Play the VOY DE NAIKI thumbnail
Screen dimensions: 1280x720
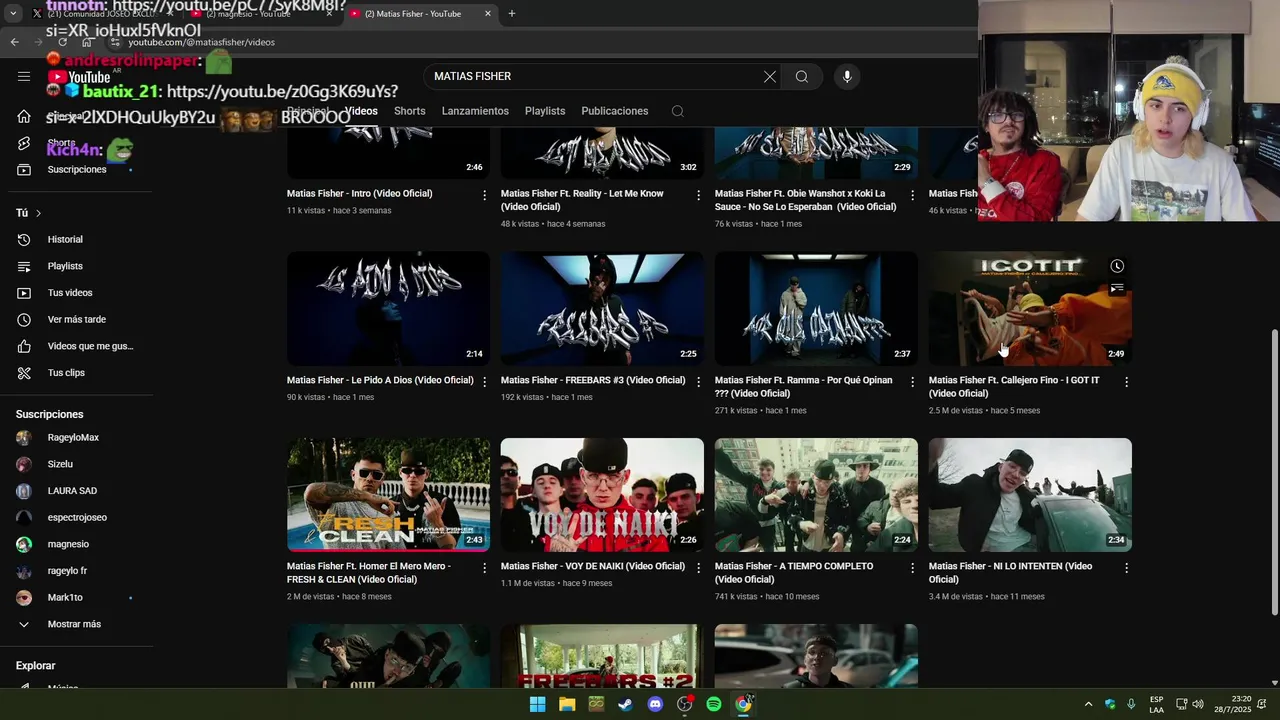(x=602, y=495)
